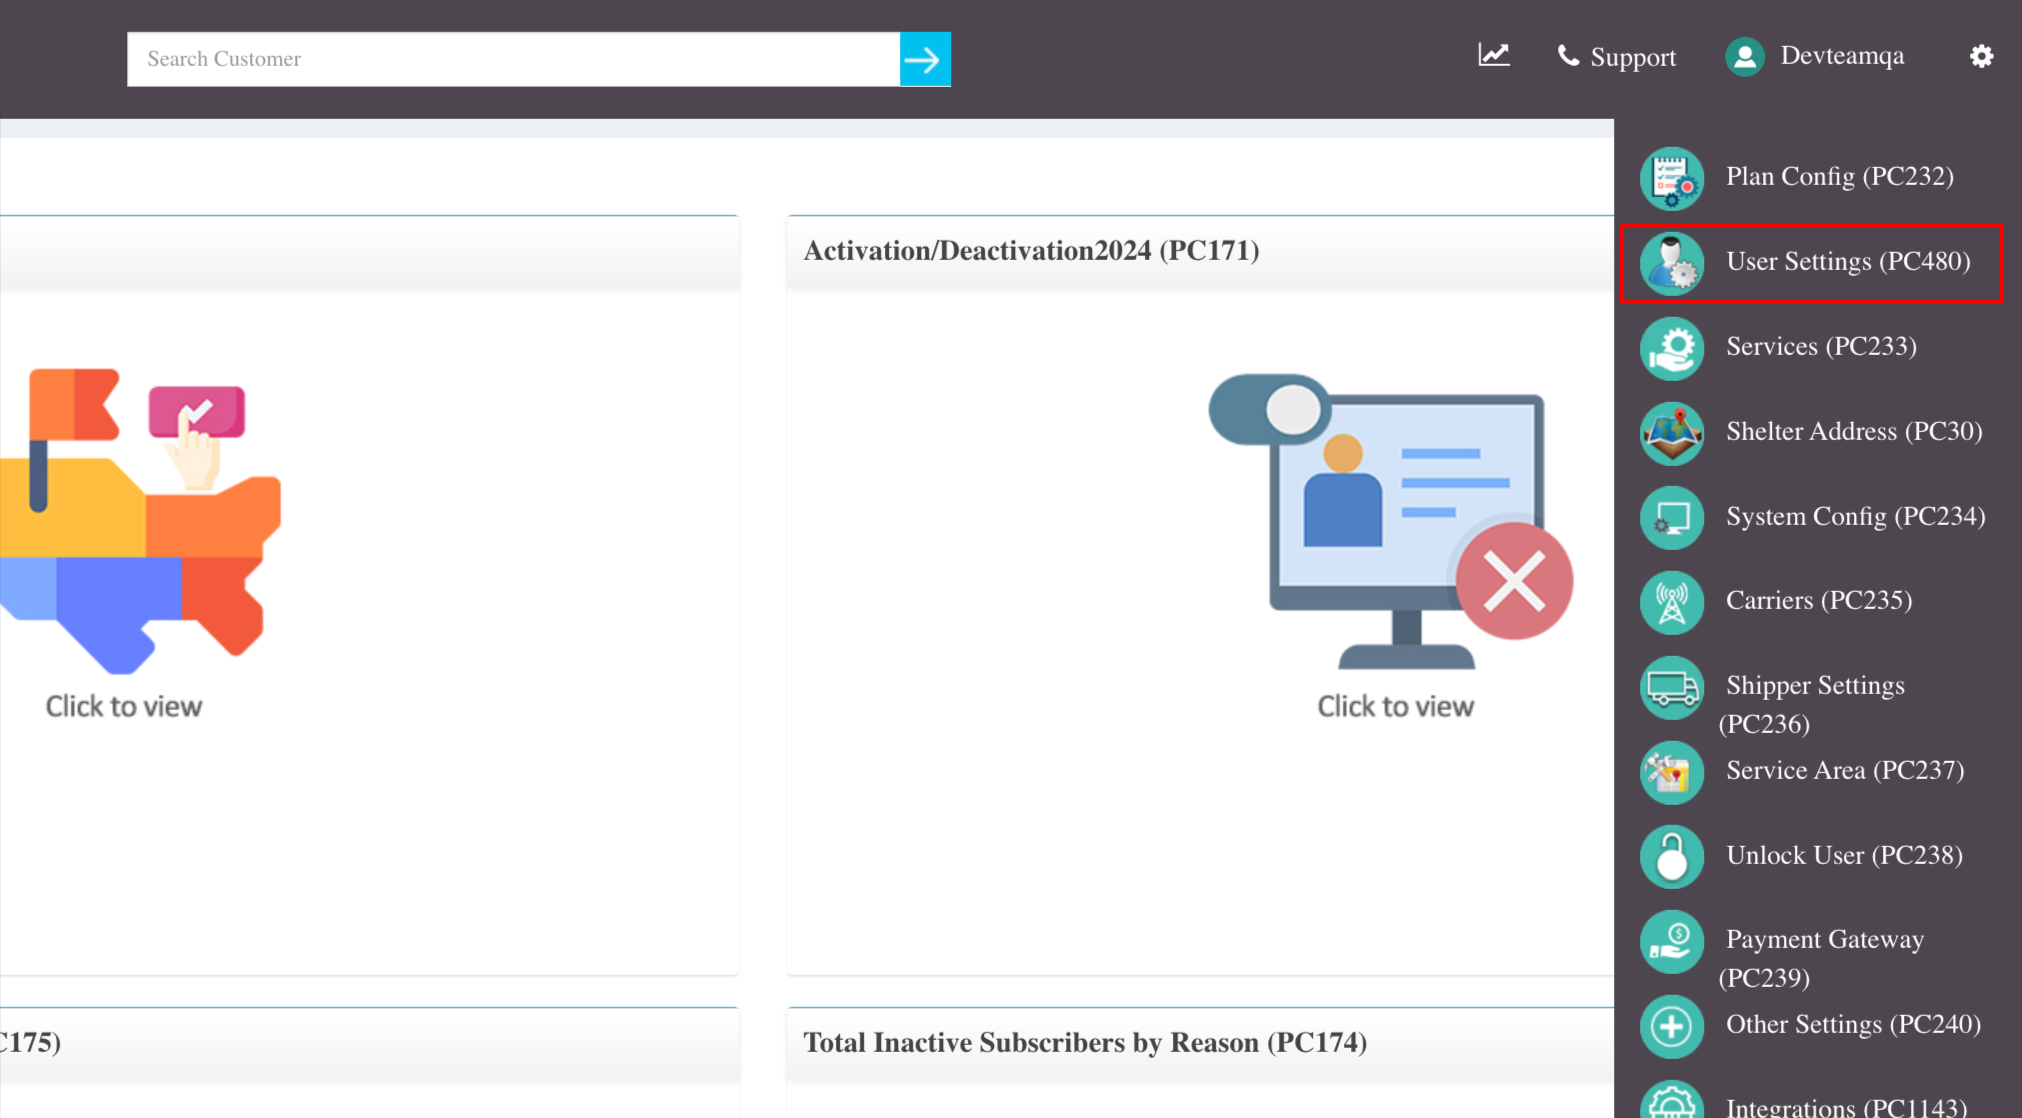Image resolution: width=2022 pixels, height=1118 pixels.
Task: Select Service Area (PC237) entry
Action: click(1845, 770)
